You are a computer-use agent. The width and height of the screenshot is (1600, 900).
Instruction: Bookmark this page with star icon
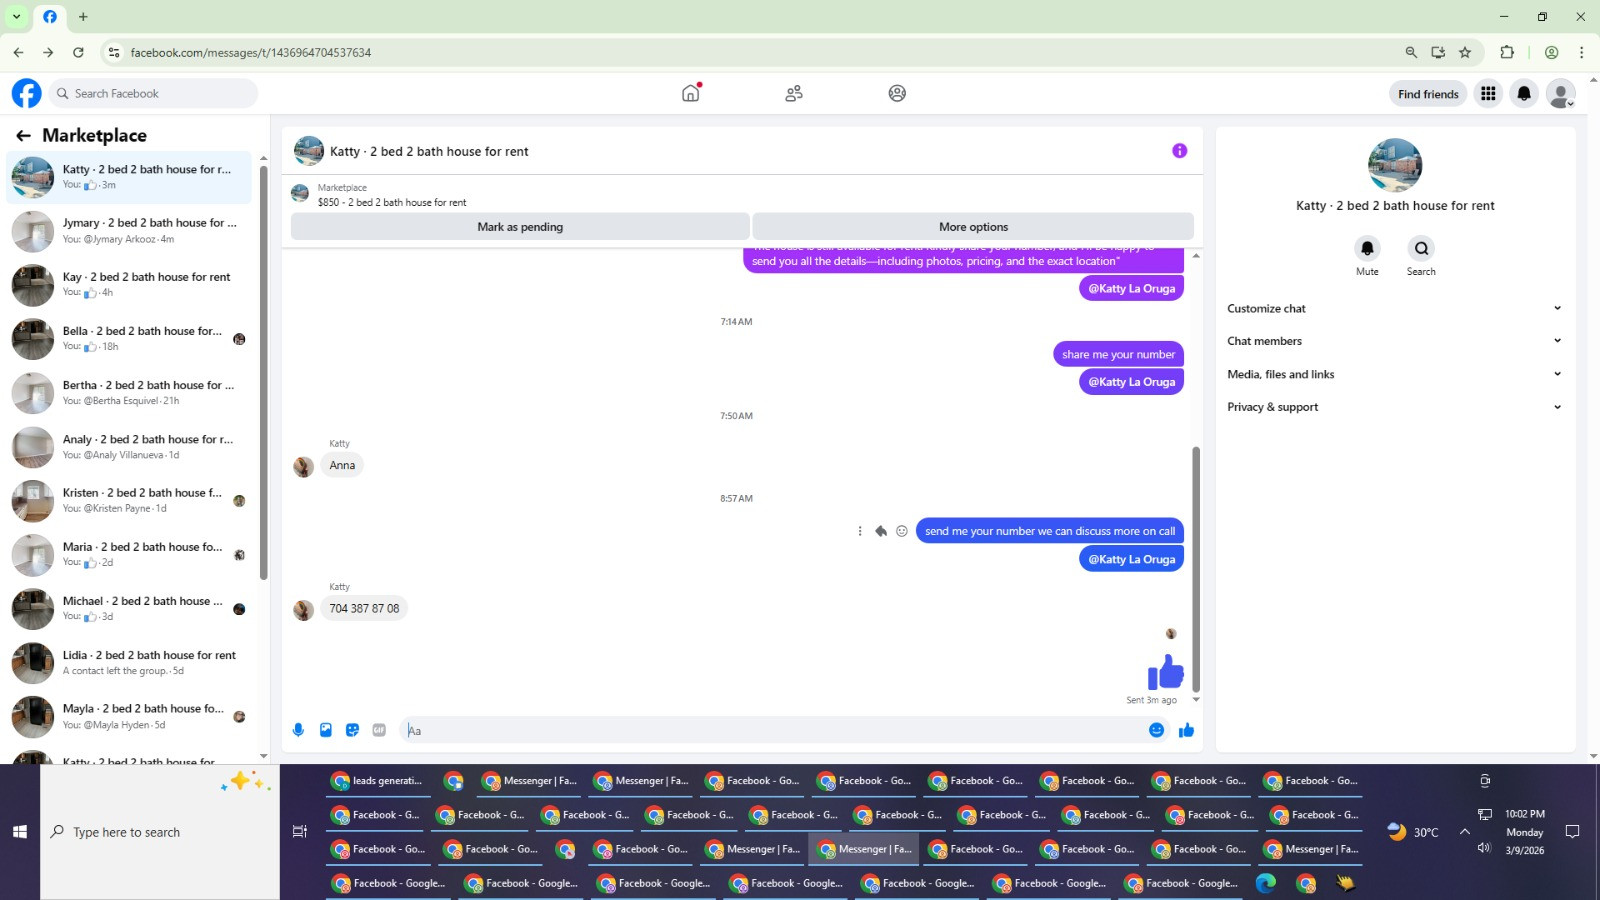1465,52
